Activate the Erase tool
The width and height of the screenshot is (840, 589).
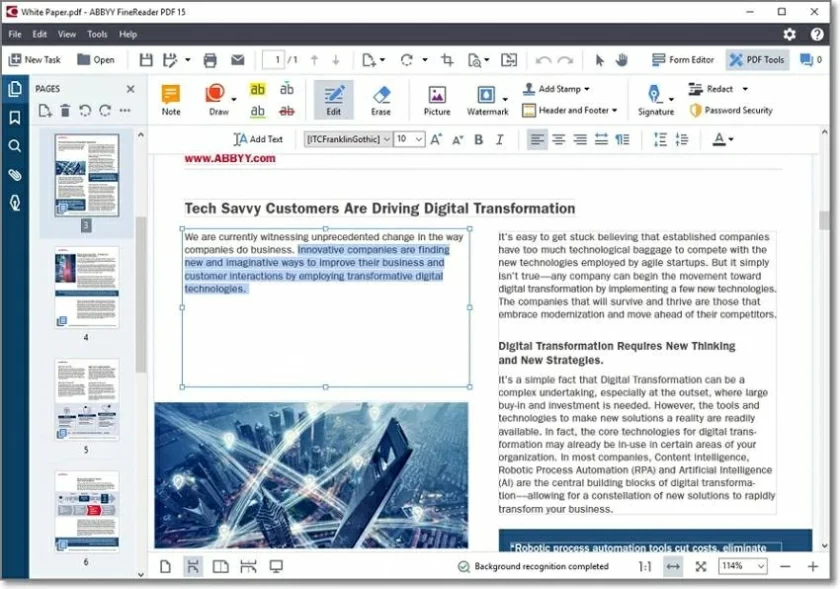pos(383,99)
